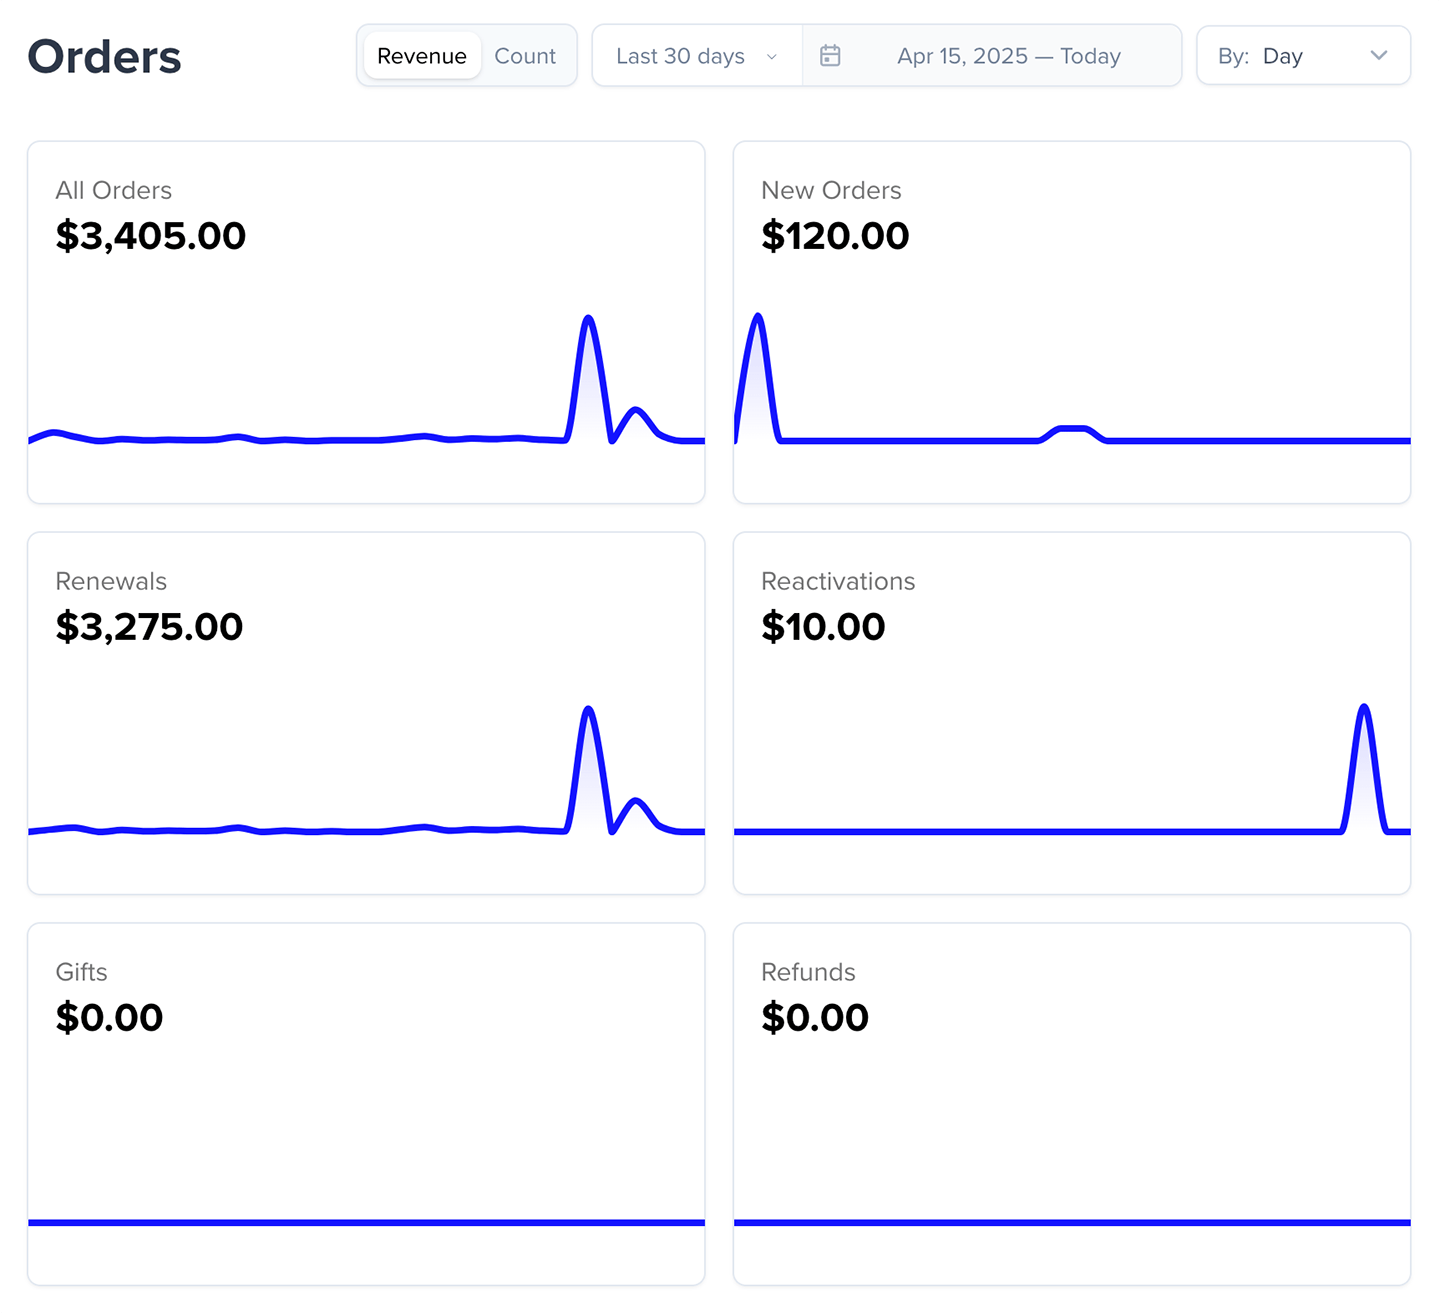This screenshot has height=1313, width=1440.
Task: Click the Apr 15, 2025 — Today date range
Action: click(1008, 56)
